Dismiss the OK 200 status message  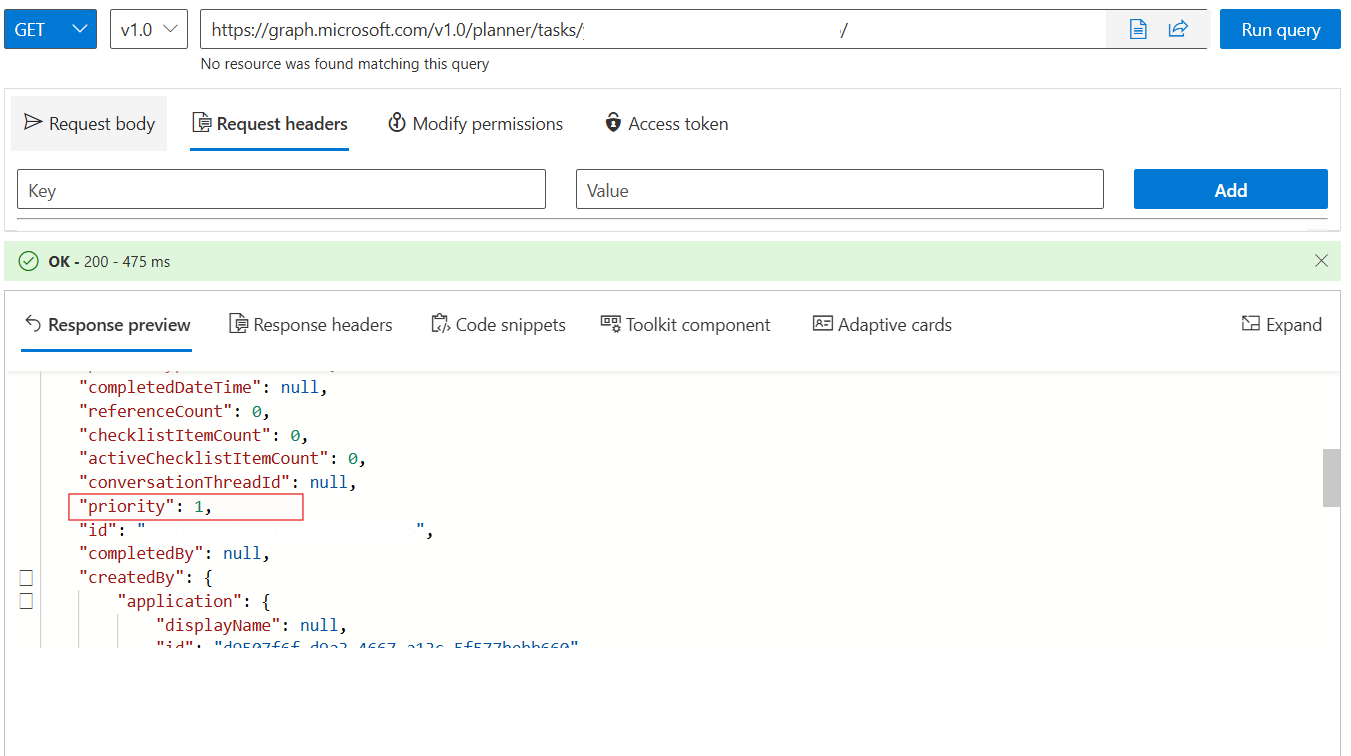[1321, 261]
